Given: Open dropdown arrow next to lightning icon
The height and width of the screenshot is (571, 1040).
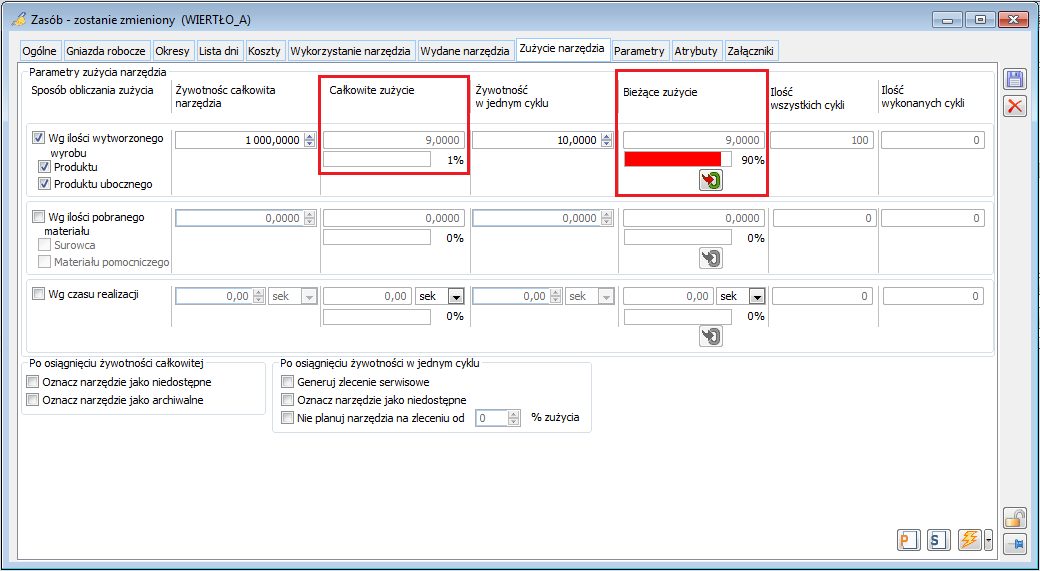Looking at the screenshot, I should pos(988,540).
